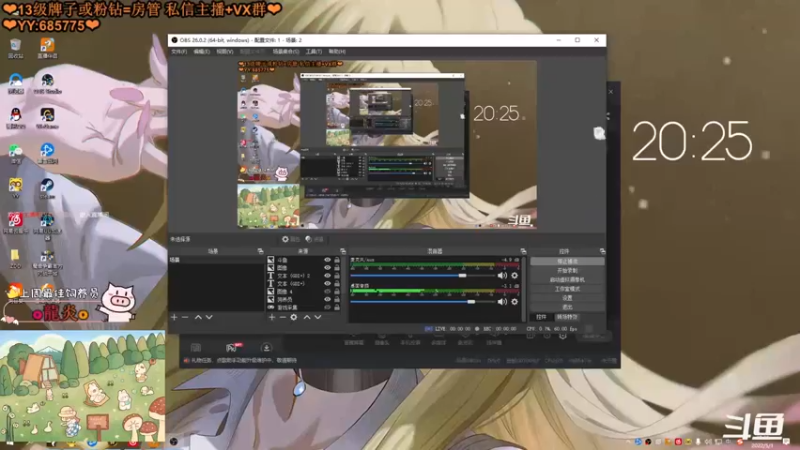Show the hidden 图像 4 source
Image resolution: width=800 pixels, height=450 pixels.
tap(328, 291)
